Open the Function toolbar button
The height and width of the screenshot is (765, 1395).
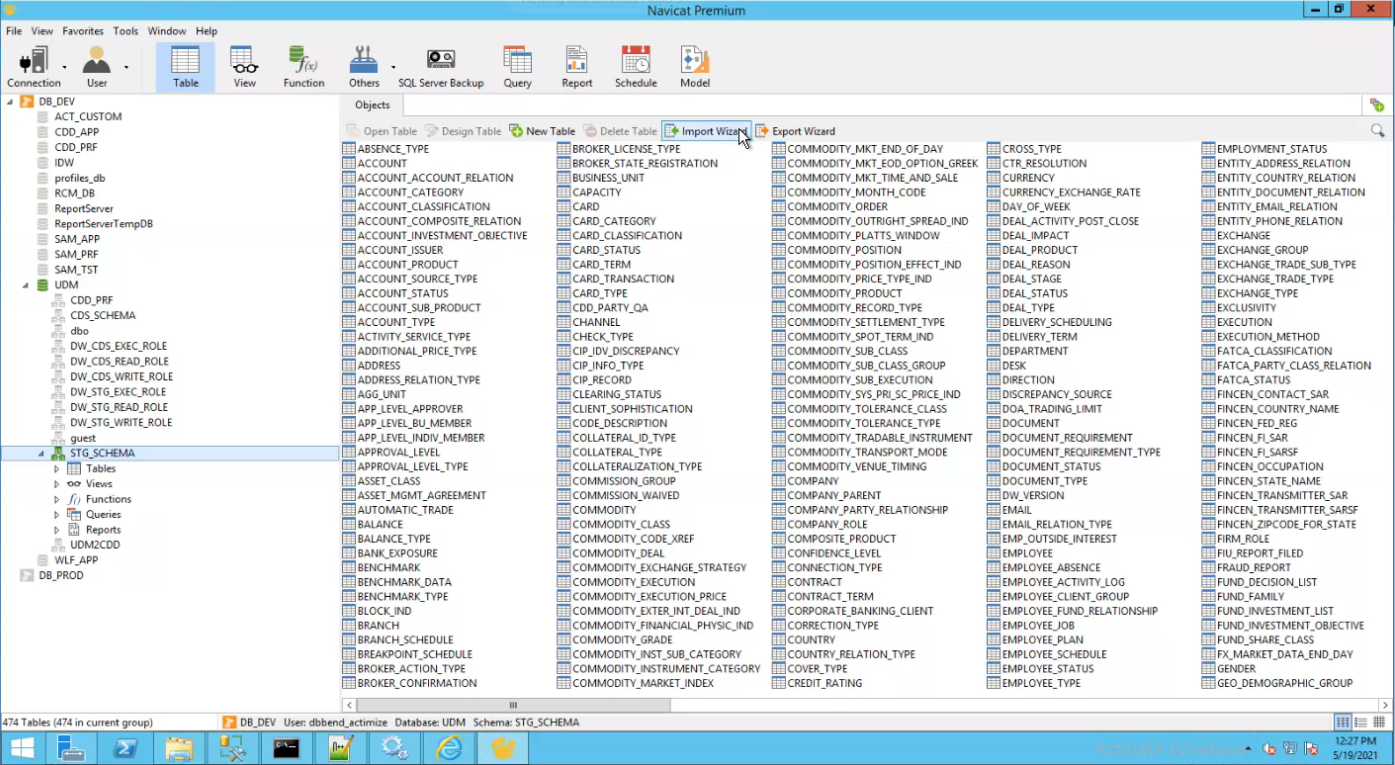coord(303,68)
